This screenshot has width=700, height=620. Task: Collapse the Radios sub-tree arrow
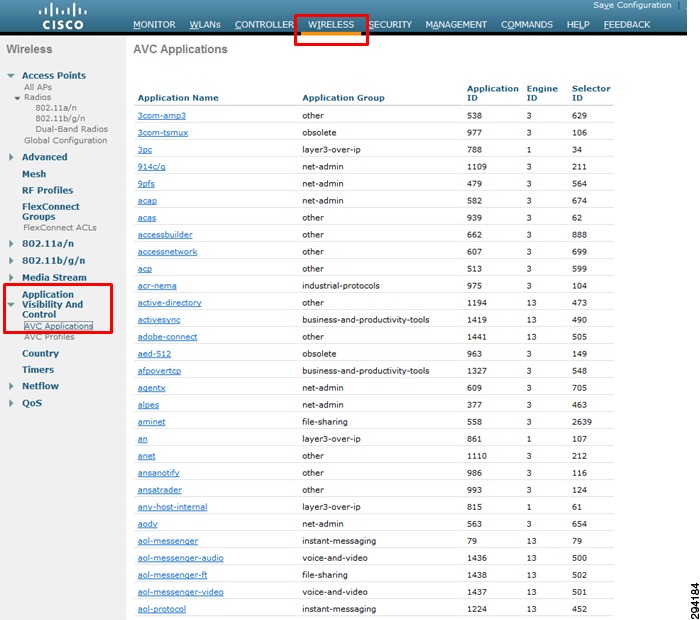[x=17, y=98]
